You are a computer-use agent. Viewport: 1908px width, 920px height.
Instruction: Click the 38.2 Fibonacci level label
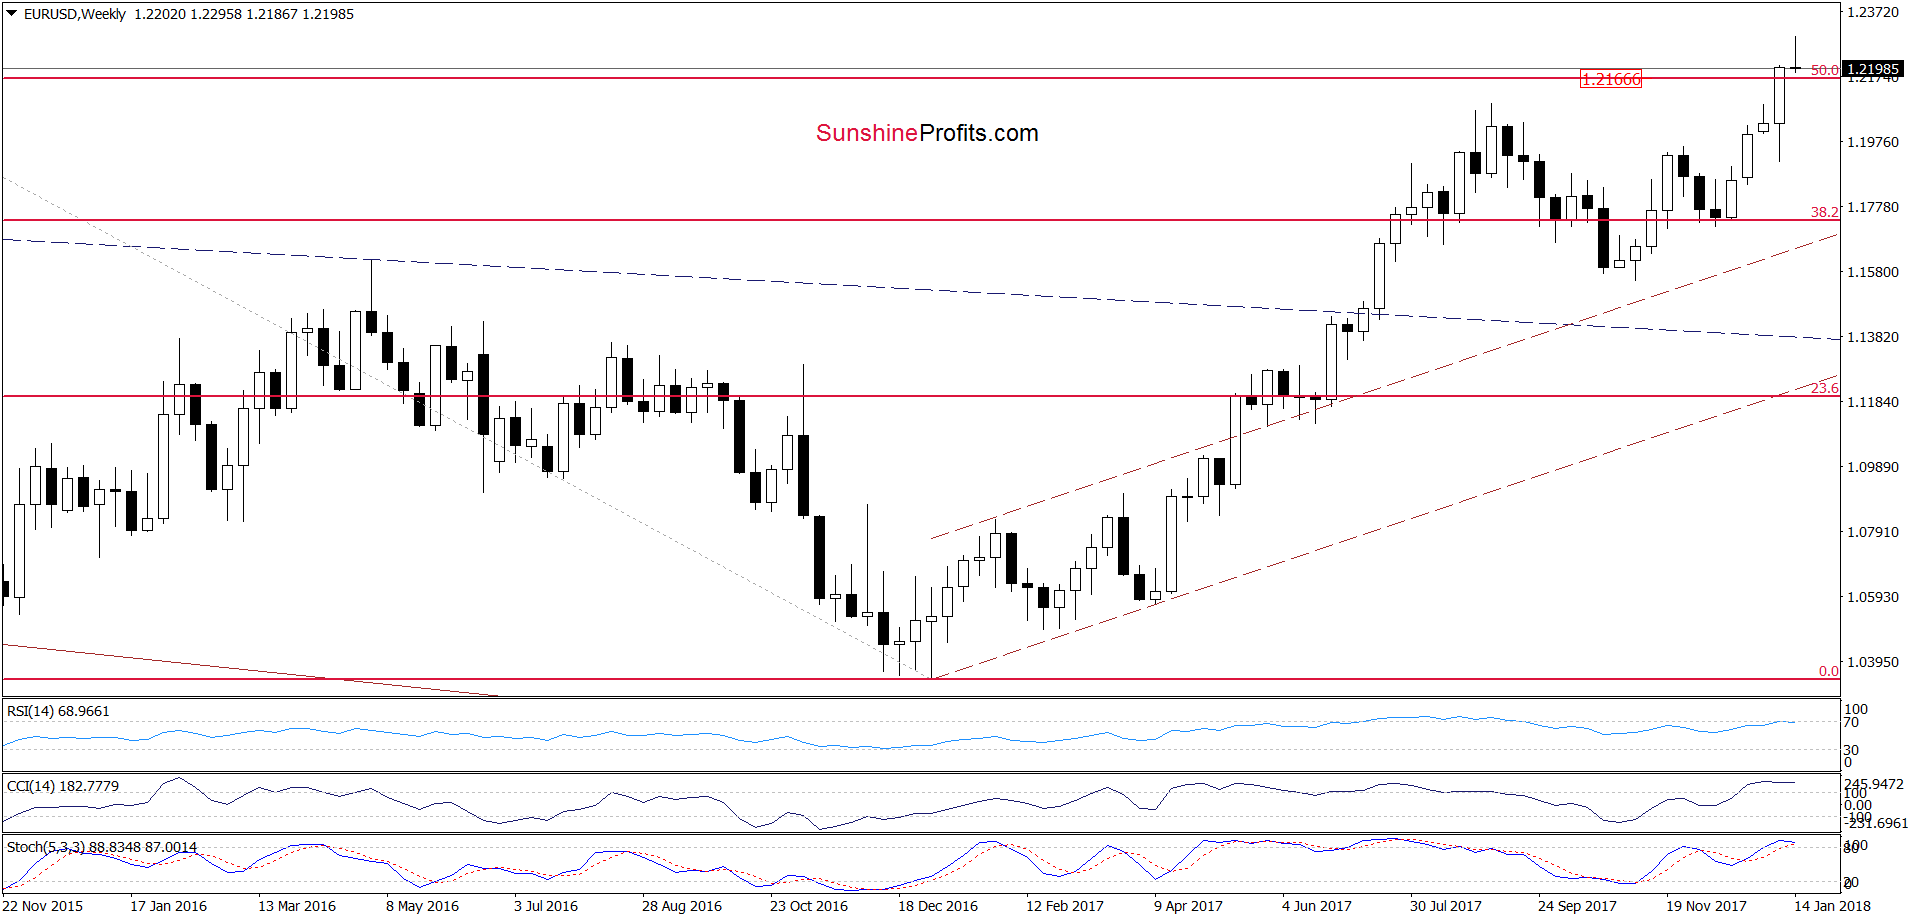click(1824, 212)
